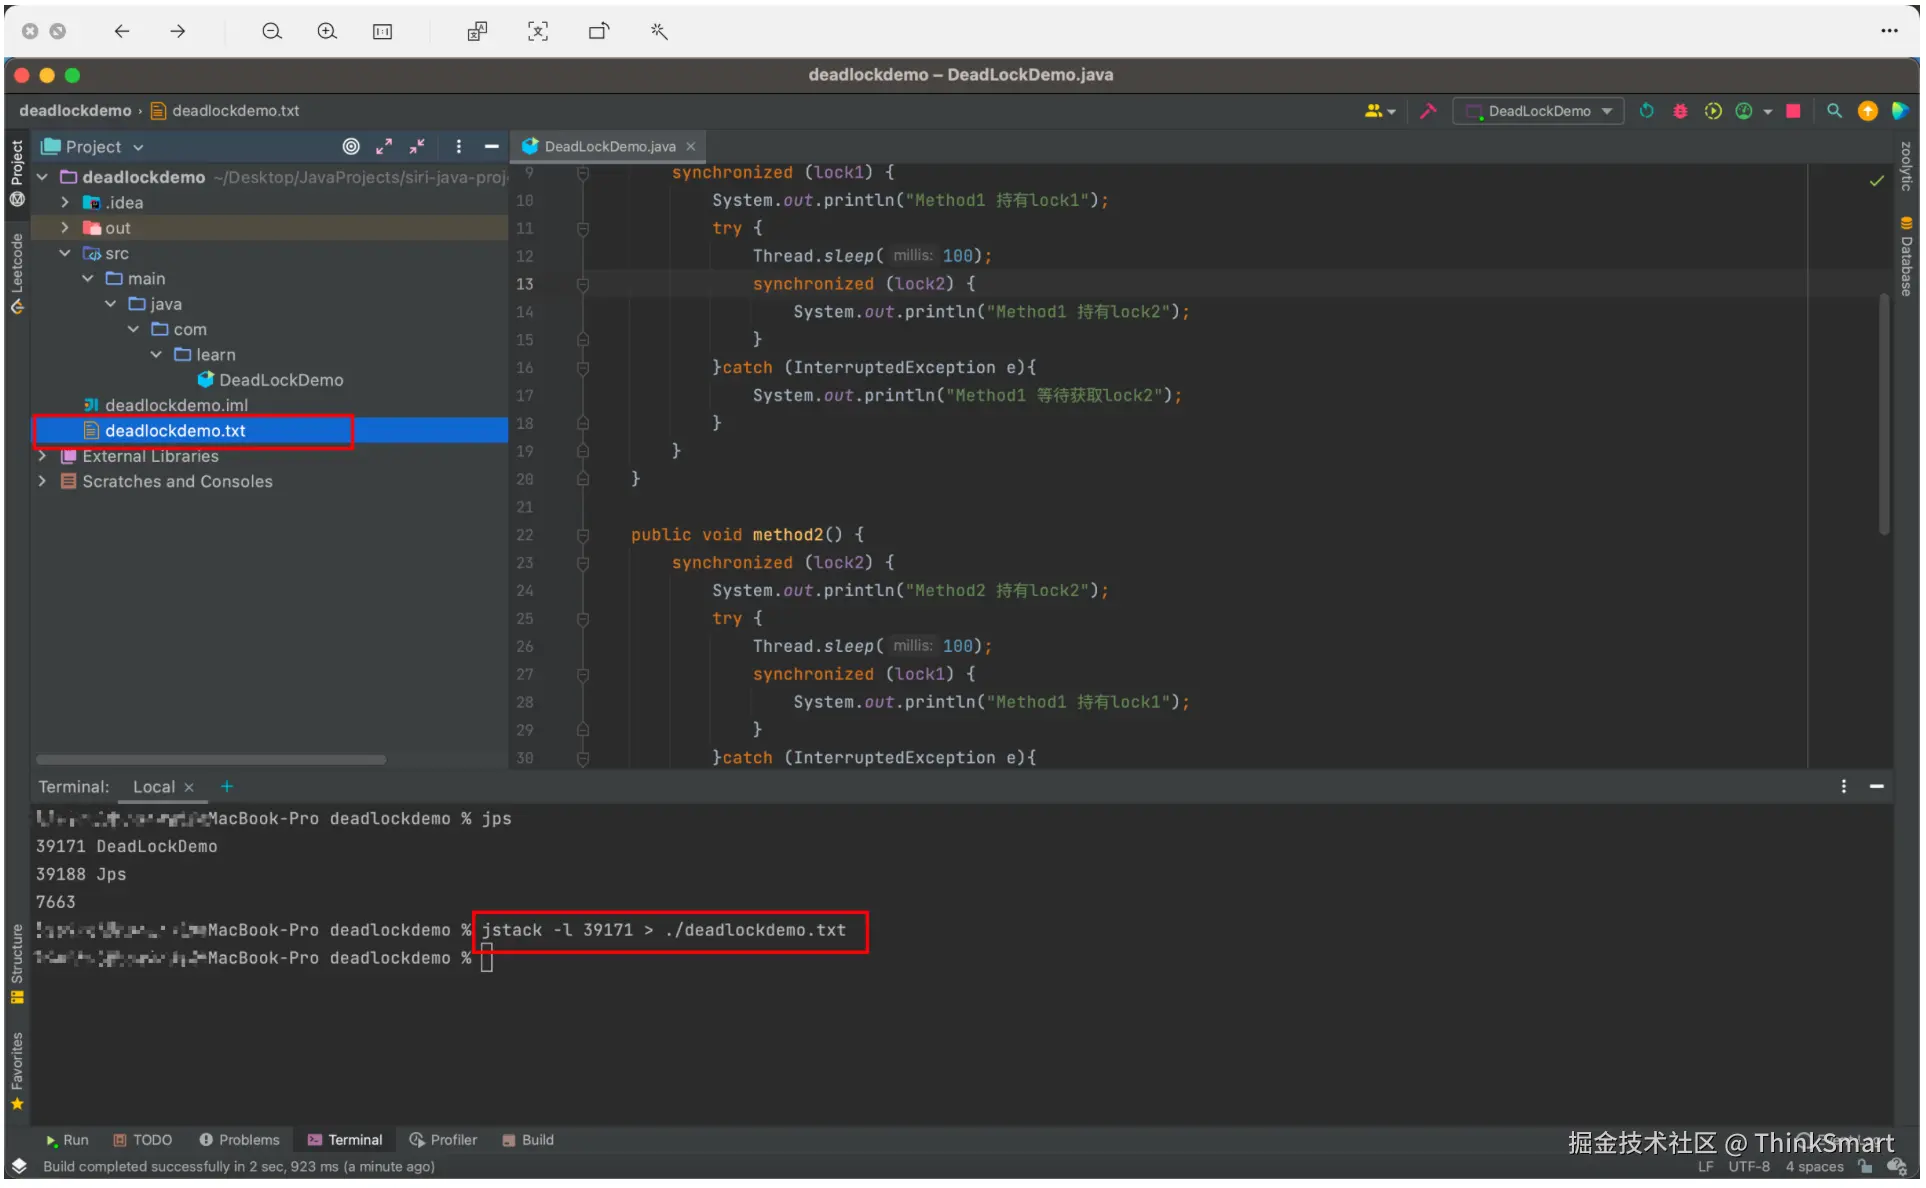
Task: Open DeadLockDemo run configuration dropdown
Action: pyautogui.click(x=1538, y=111)
